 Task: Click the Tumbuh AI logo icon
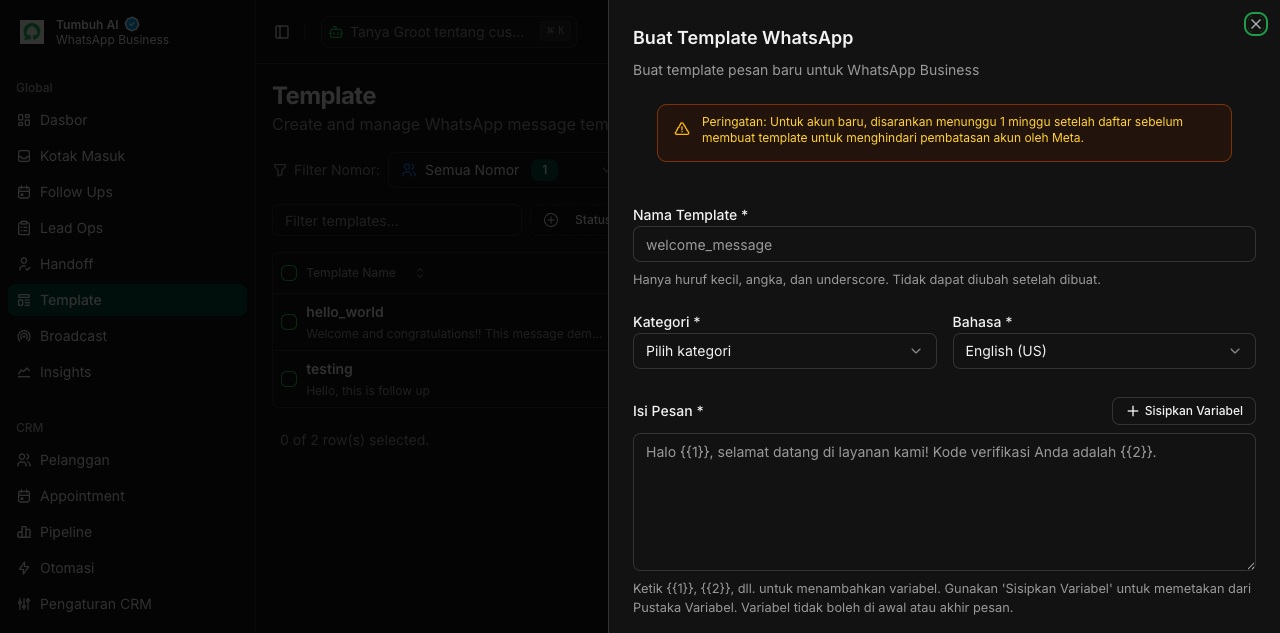[32, 32]
